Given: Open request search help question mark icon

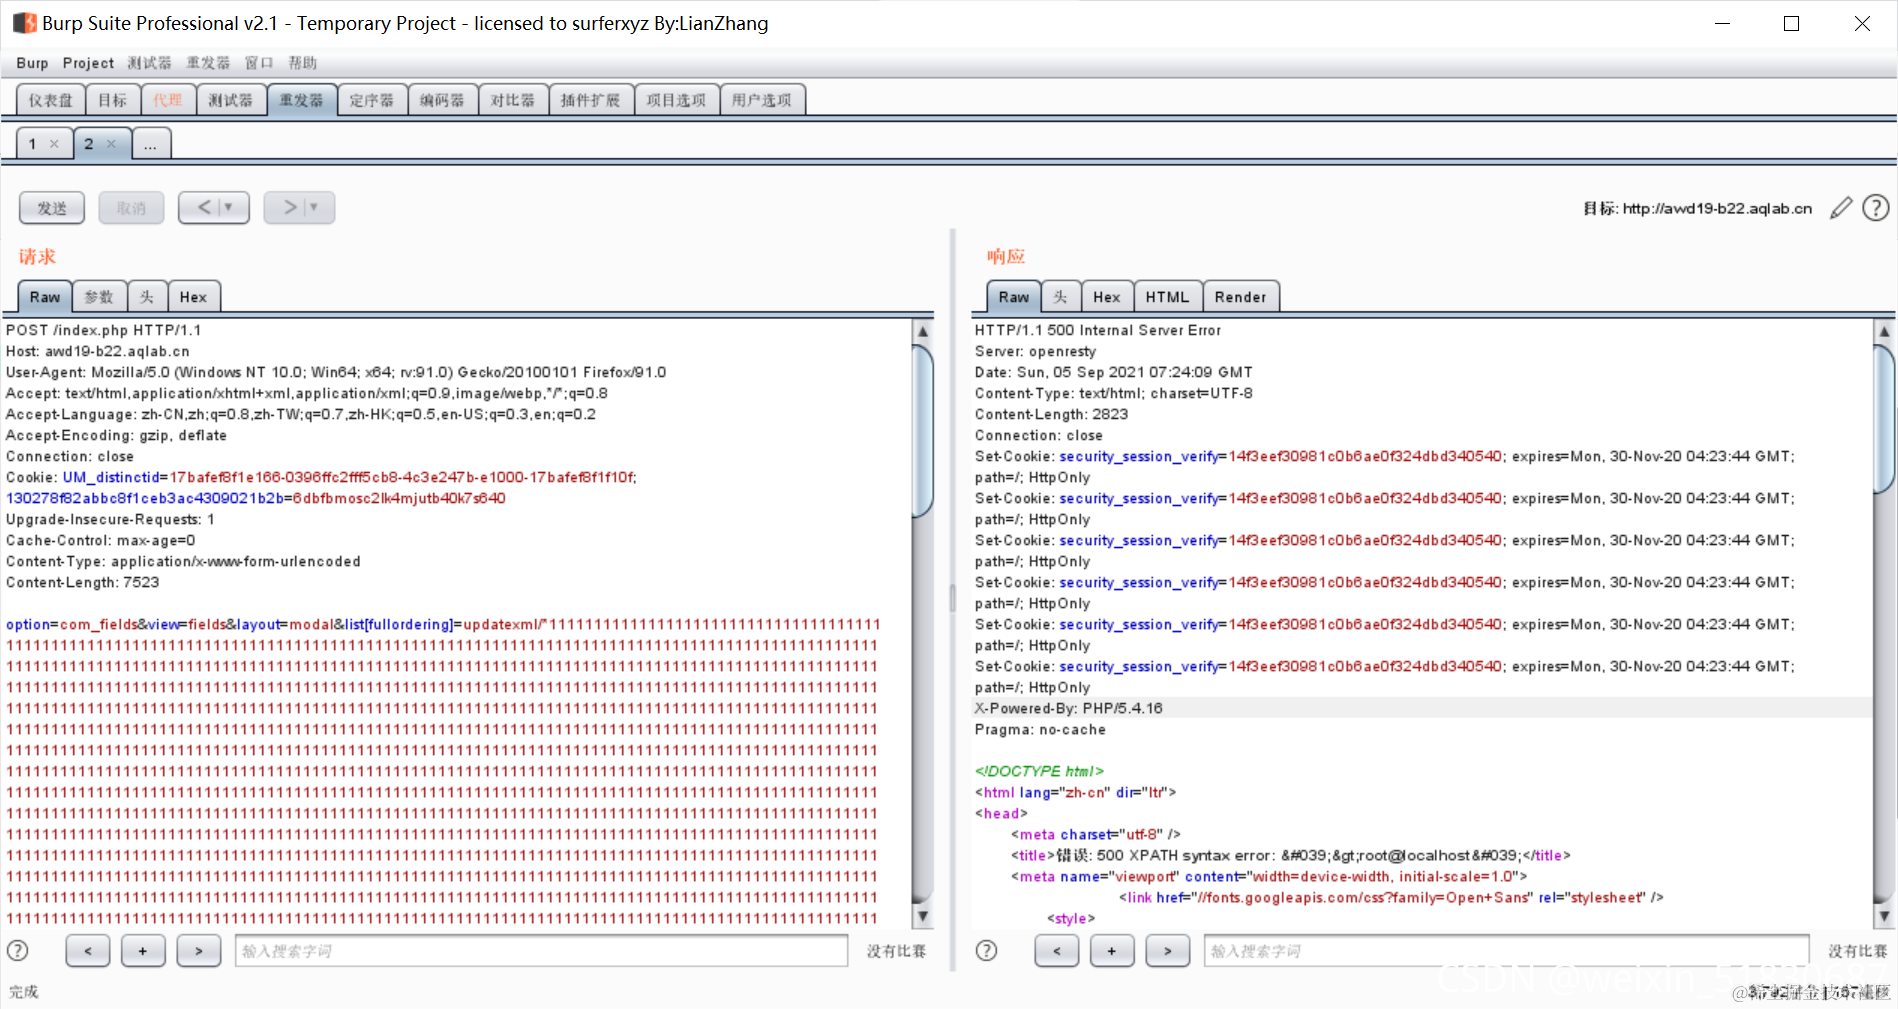Looking at the screenshot, I should click(18, 951).
